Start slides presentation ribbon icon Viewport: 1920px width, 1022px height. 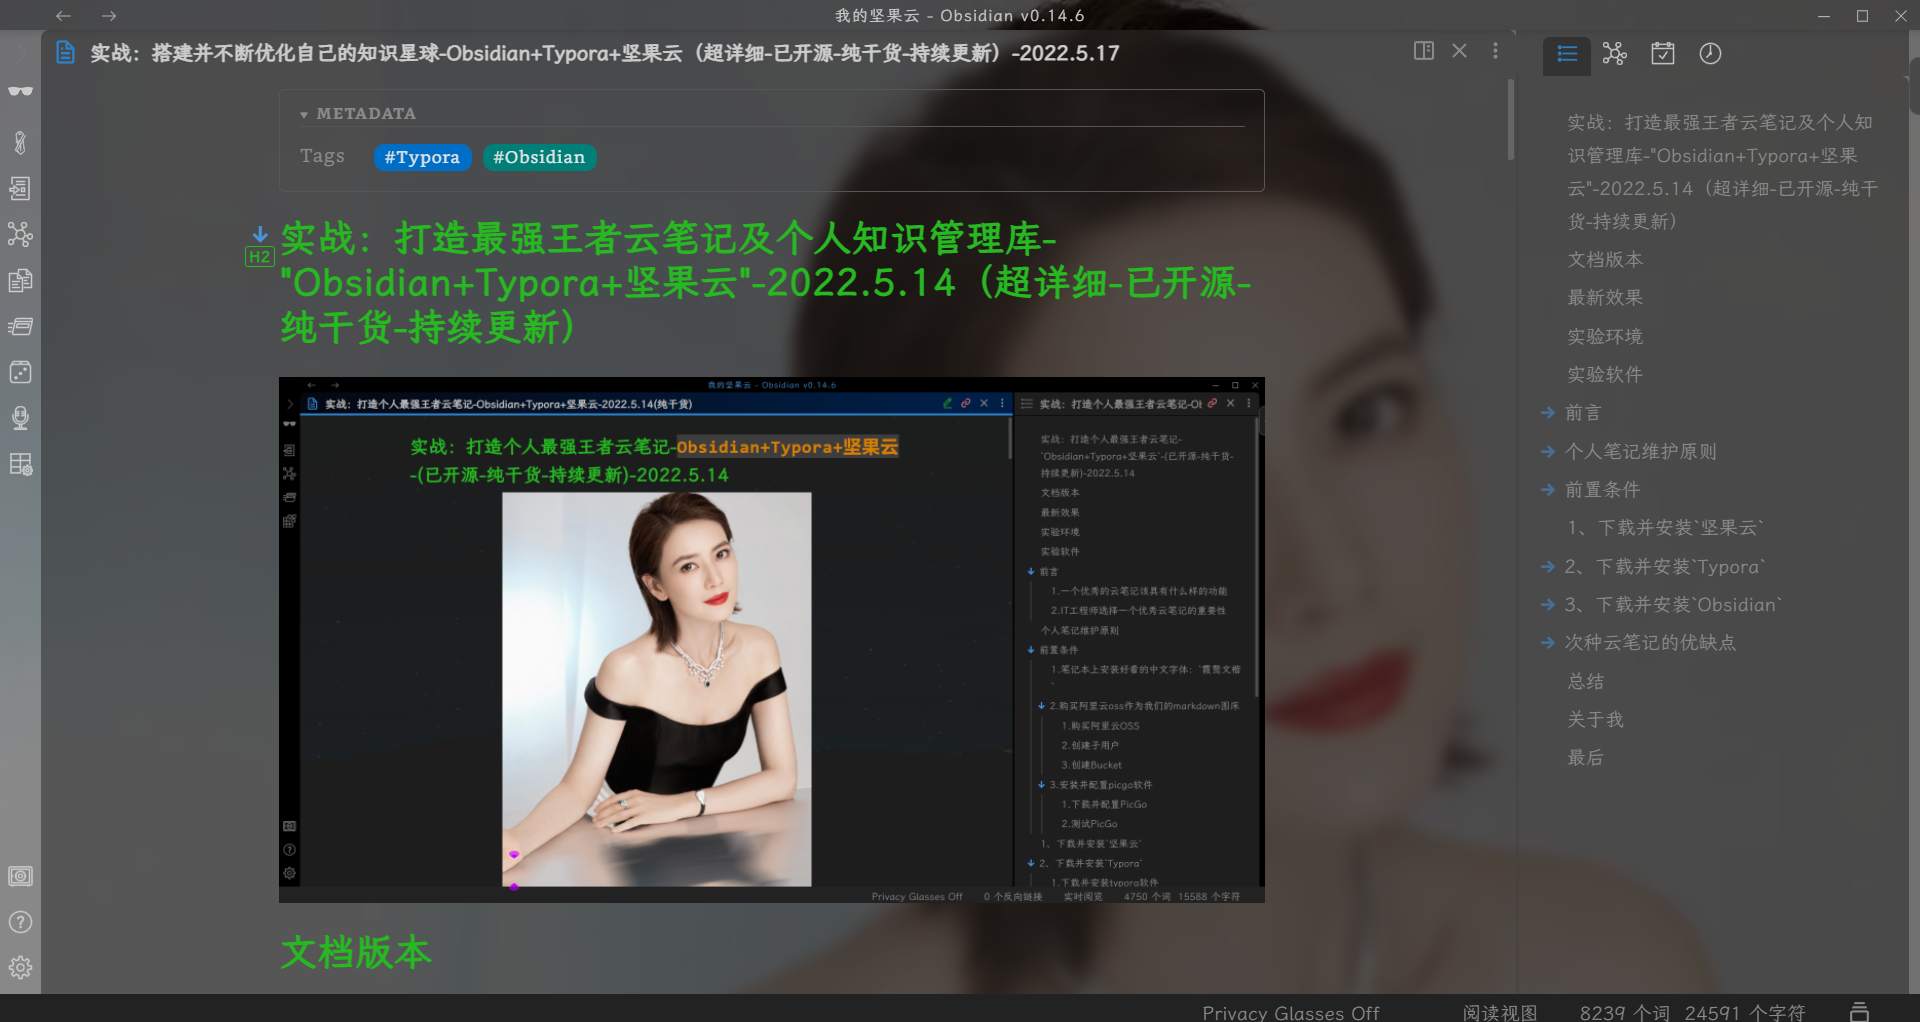tap(20, 326)
